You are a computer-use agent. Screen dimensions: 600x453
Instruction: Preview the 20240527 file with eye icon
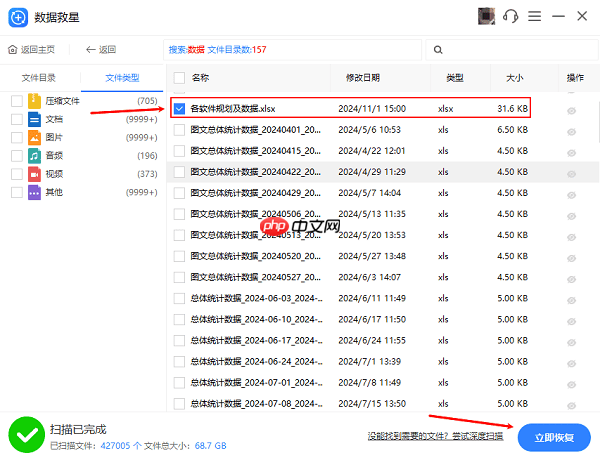pos(571,279)
